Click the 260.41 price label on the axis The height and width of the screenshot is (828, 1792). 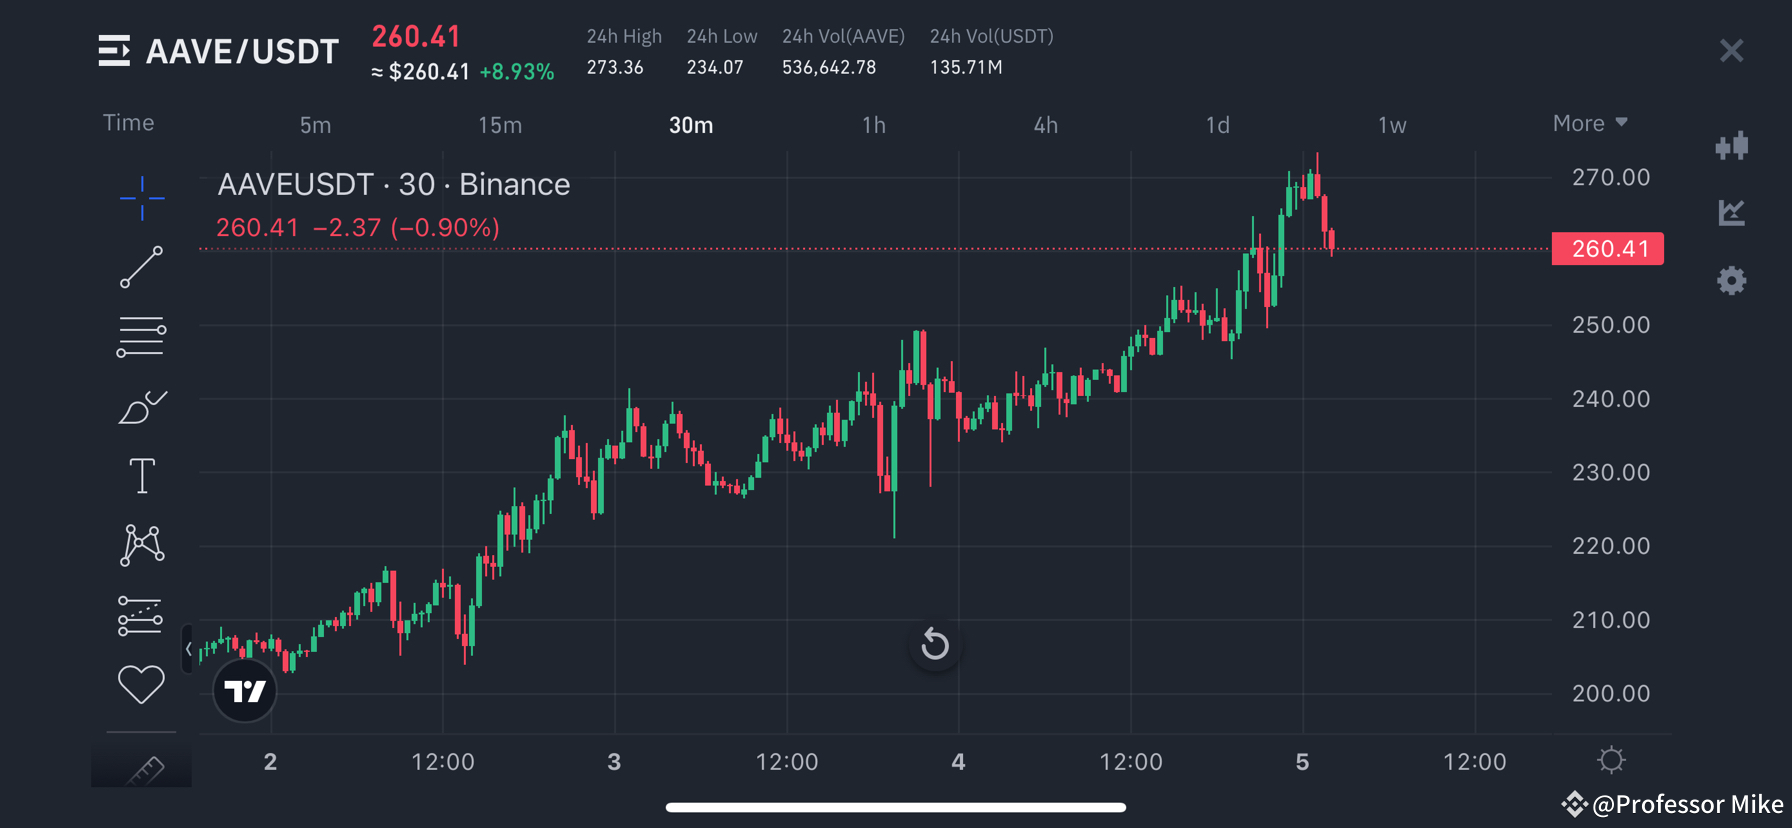point(1607,248)
